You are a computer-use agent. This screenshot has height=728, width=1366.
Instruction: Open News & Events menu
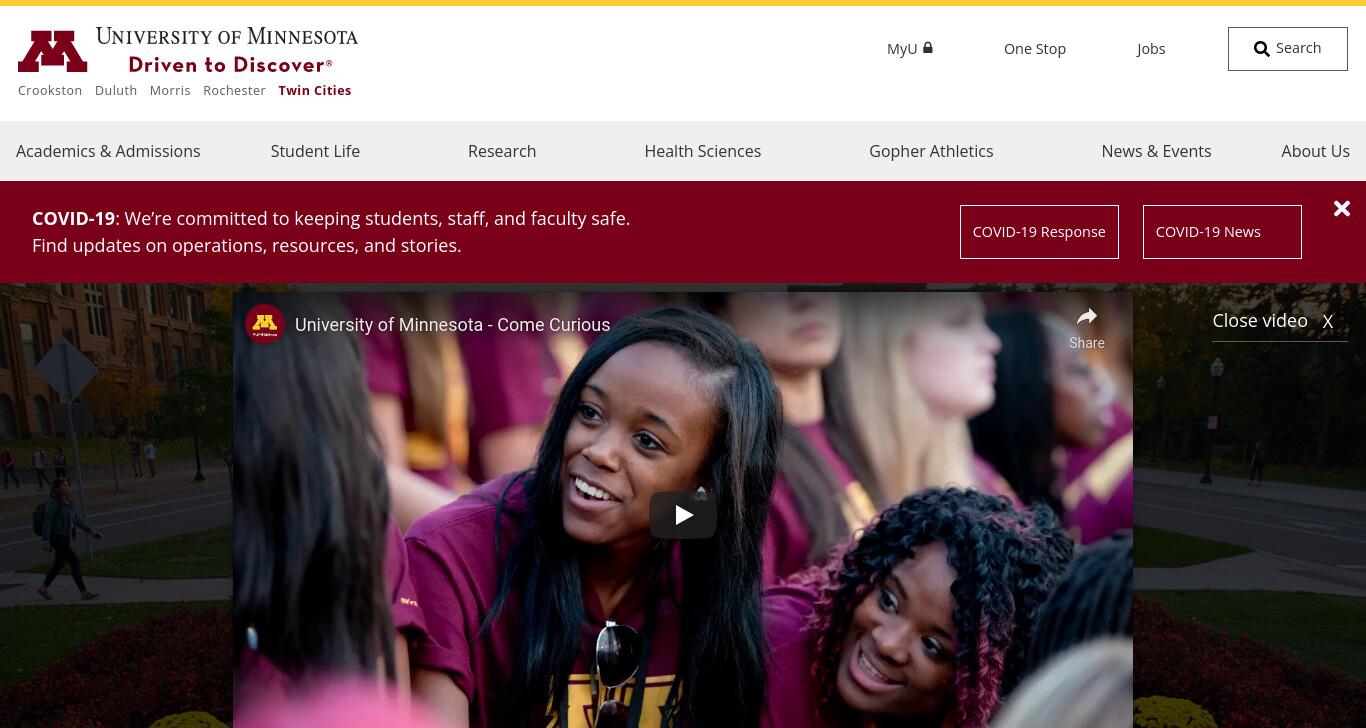[x=1156, y=151]
